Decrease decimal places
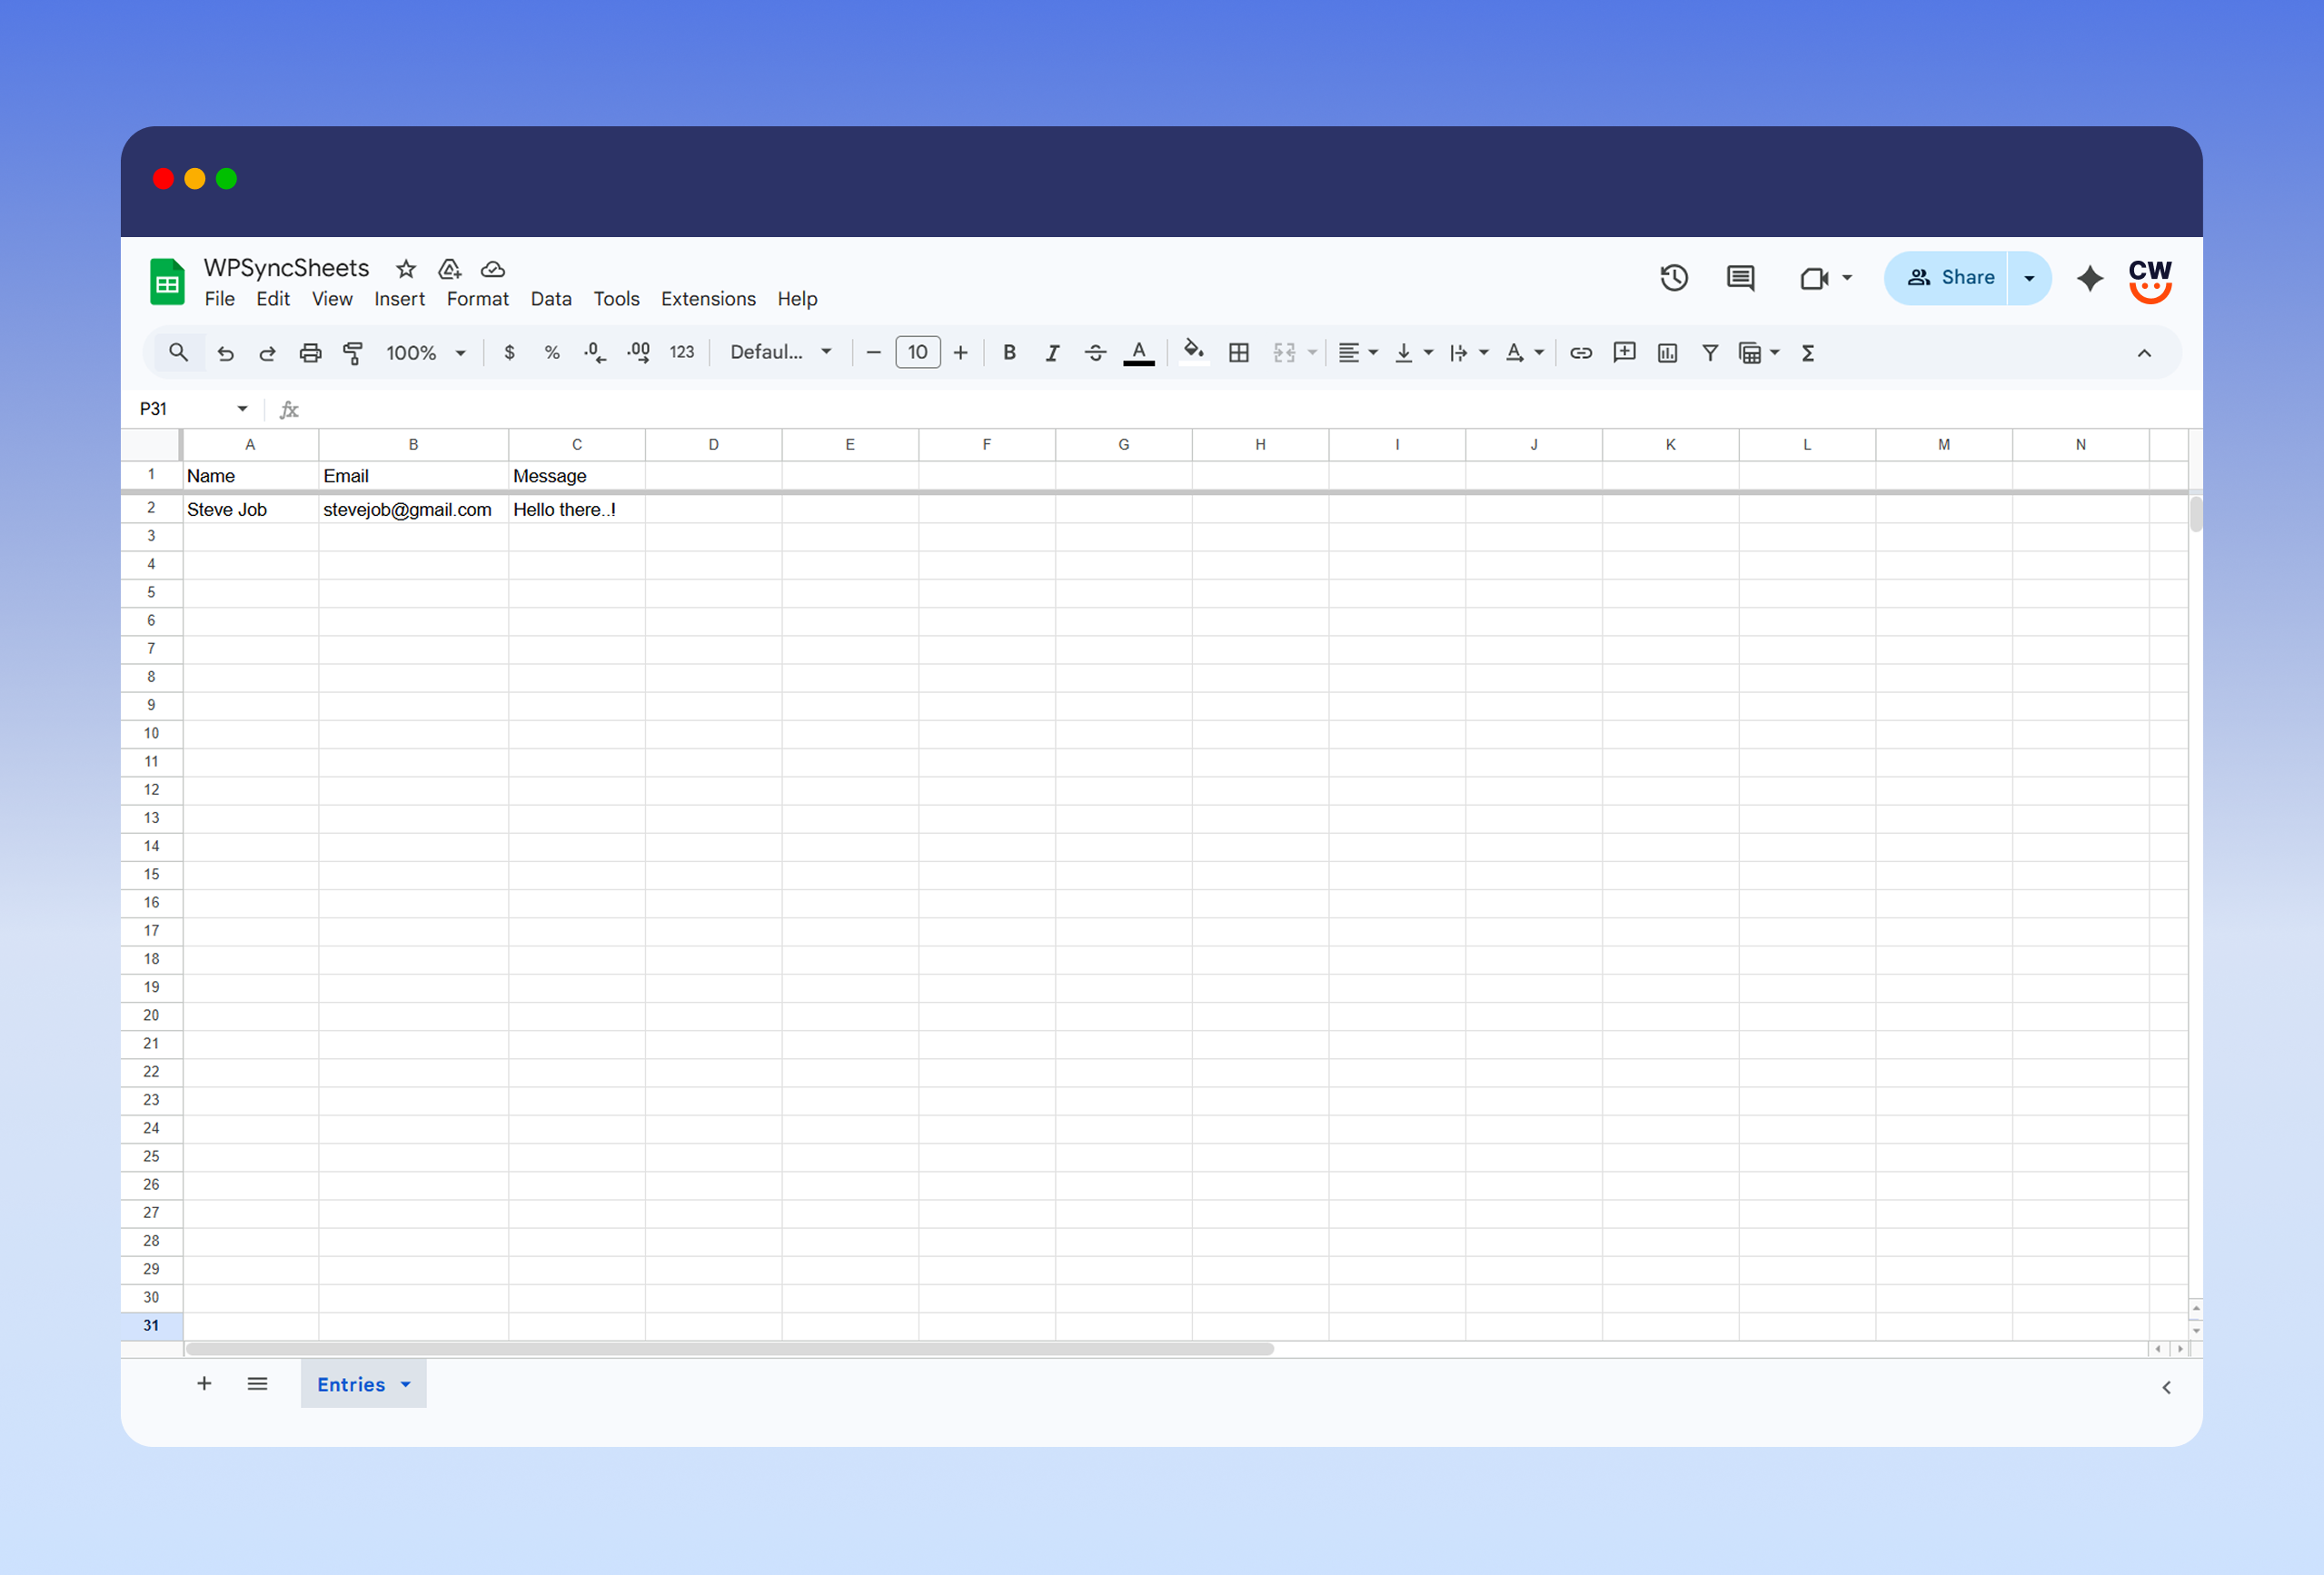The width and height of the screenshot is (2324, 1575). pos(595,353)
